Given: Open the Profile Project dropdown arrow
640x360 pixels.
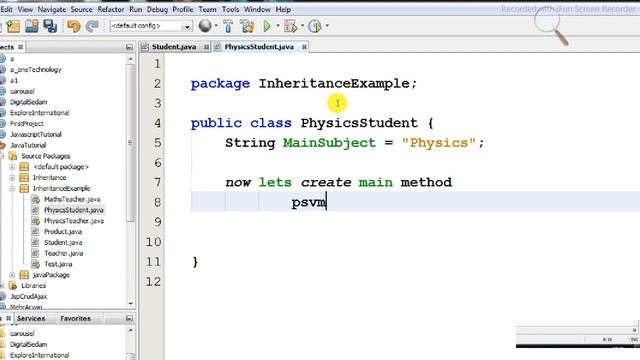Looking at the screenshot, I should [x=327, y=26].
